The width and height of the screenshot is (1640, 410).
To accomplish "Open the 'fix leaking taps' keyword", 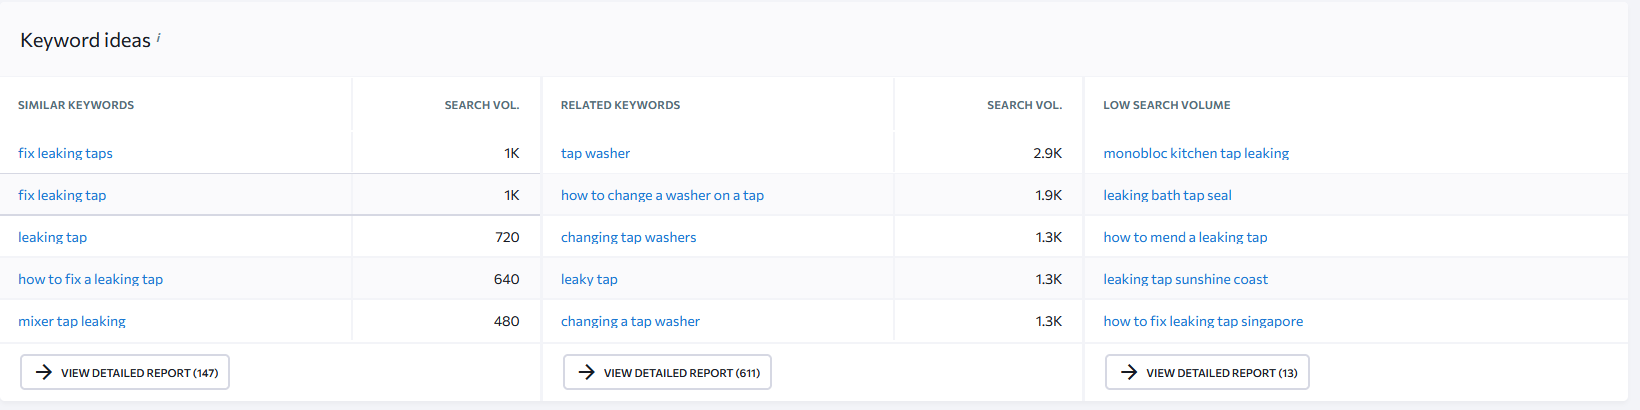I will 65,153.
